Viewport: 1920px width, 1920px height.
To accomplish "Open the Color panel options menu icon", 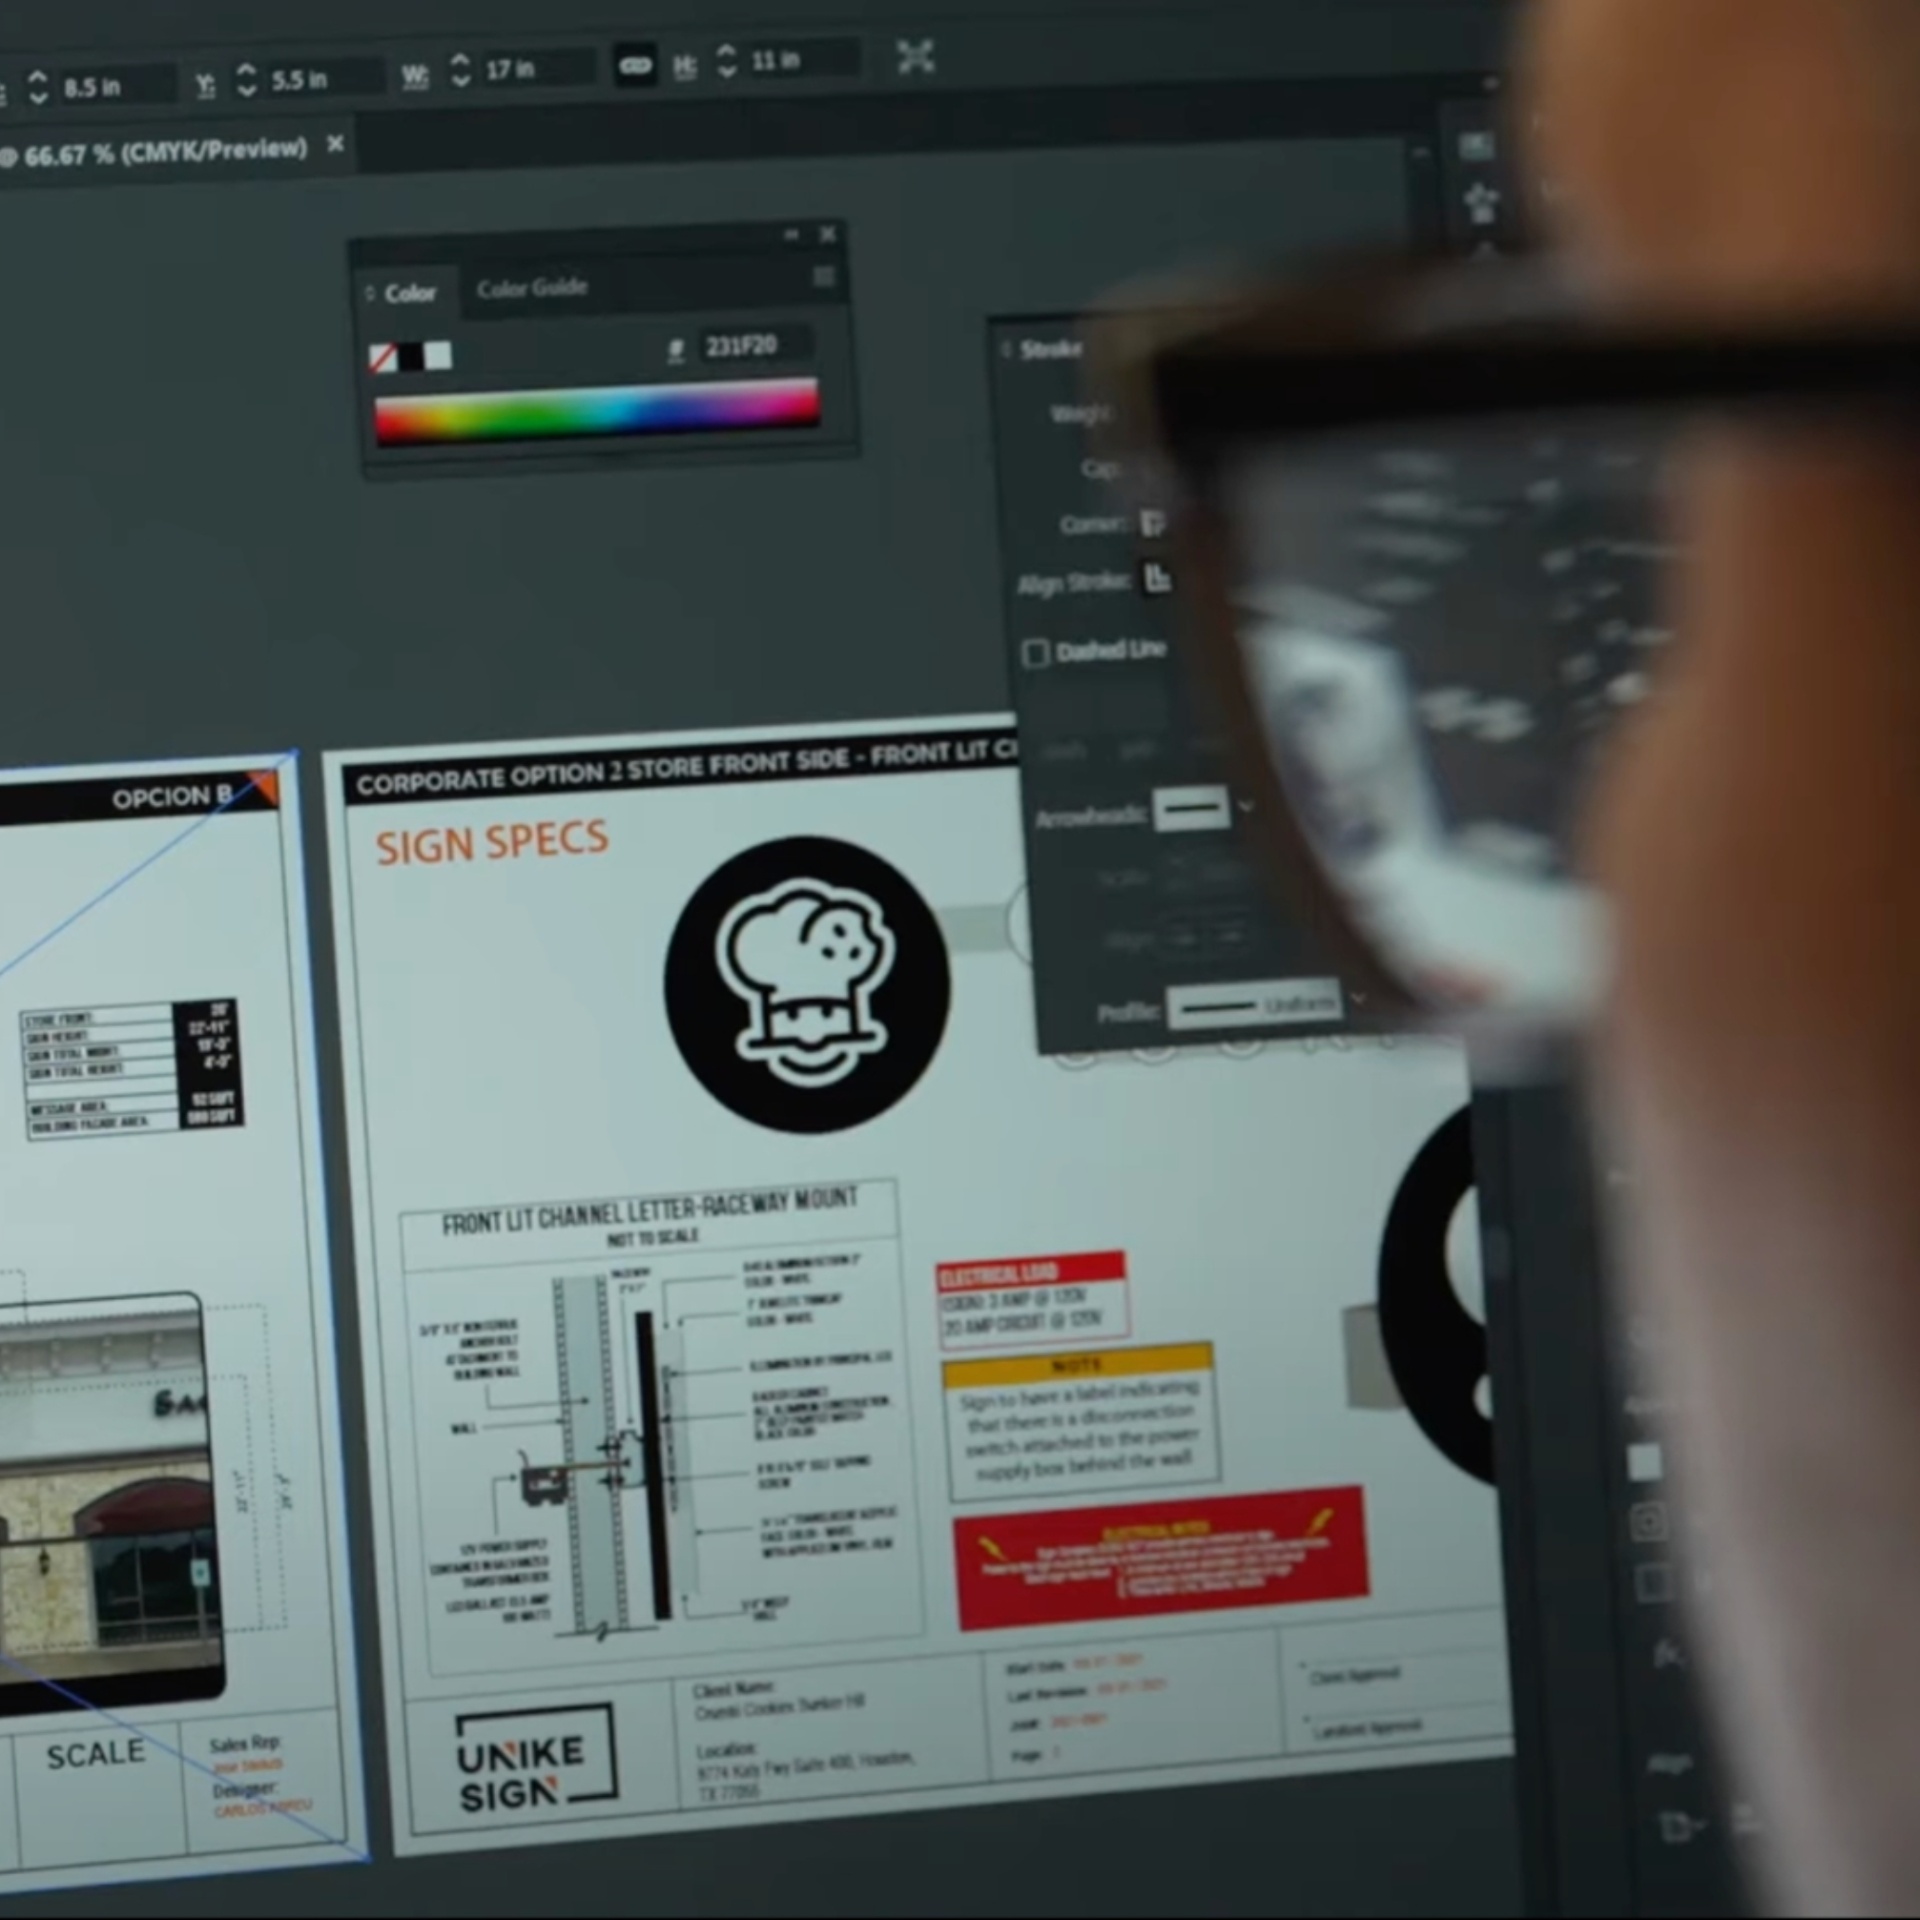I will coord(824,277).
